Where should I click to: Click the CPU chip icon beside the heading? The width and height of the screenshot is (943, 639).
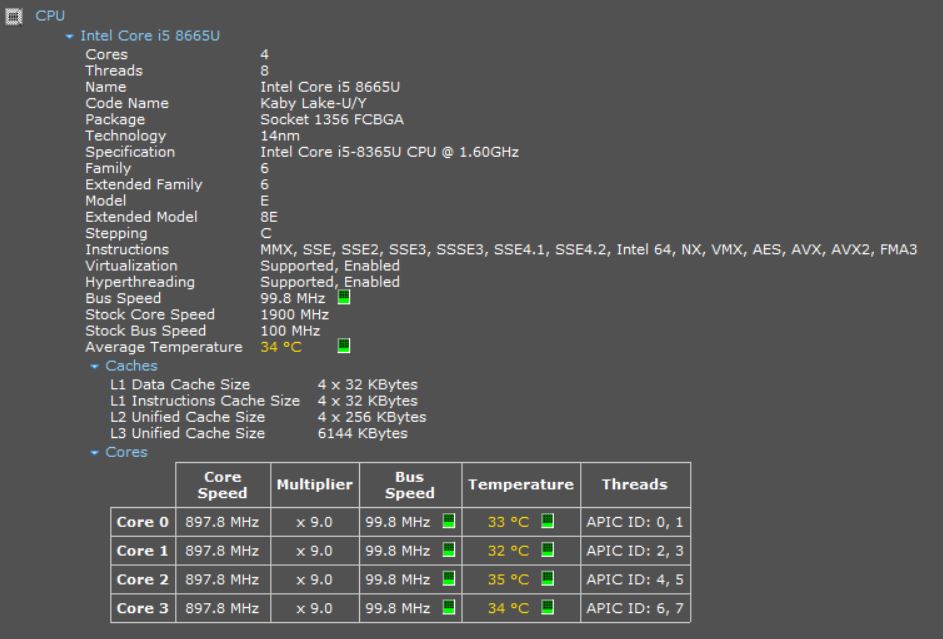(x=15, y=16)
